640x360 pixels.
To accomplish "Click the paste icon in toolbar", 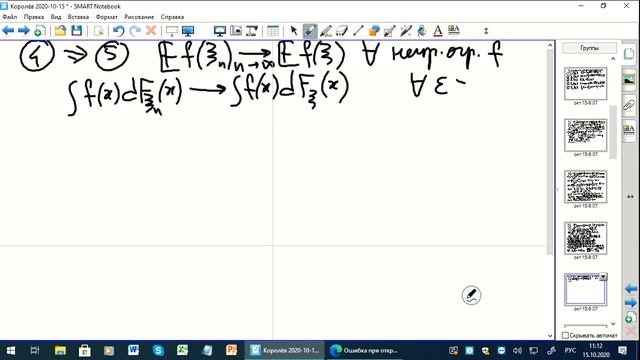I will click(x=98, y=31).
